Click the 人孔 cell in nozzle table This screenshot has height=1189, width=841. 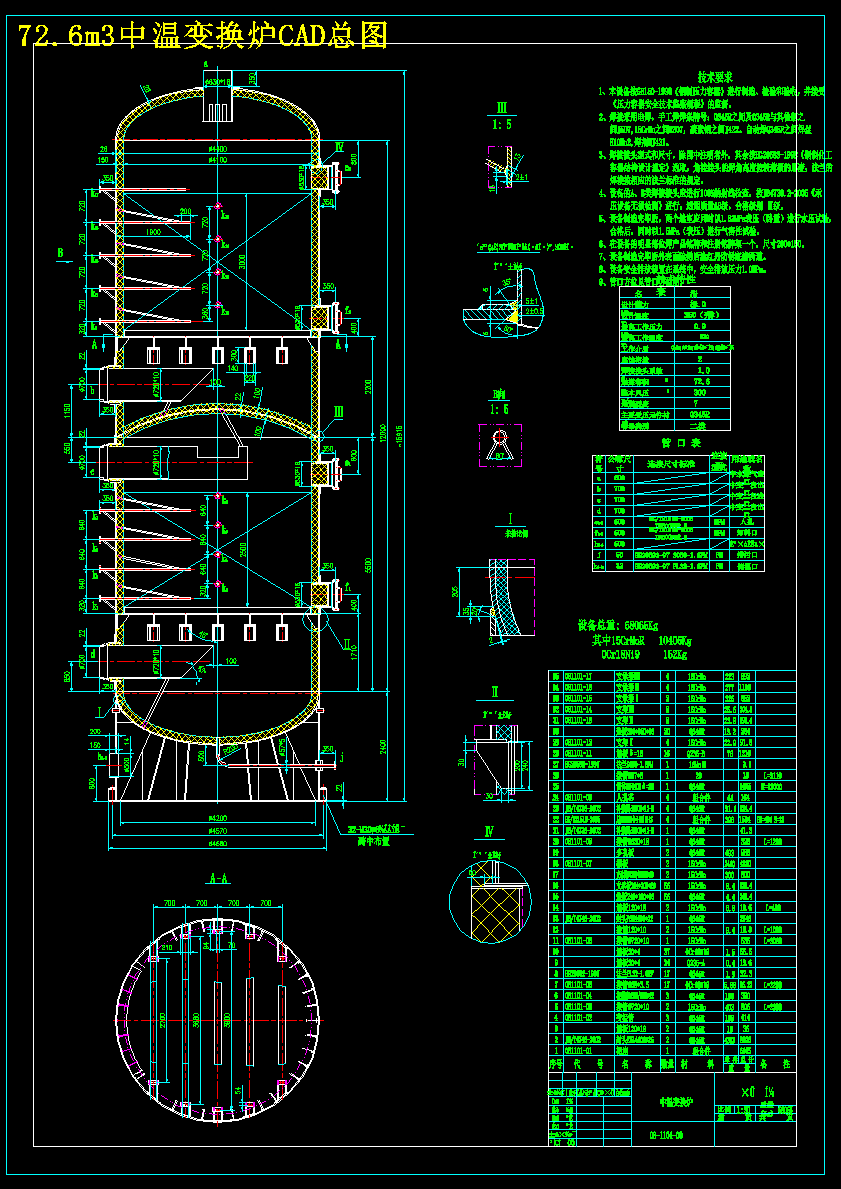(x=747, y=522)
